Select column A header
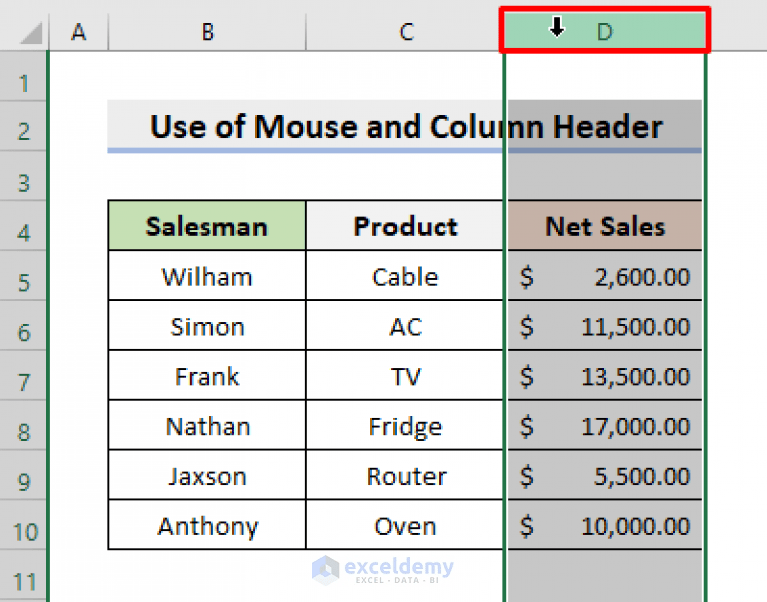This screenshot has height=602, width=767. 79,32
